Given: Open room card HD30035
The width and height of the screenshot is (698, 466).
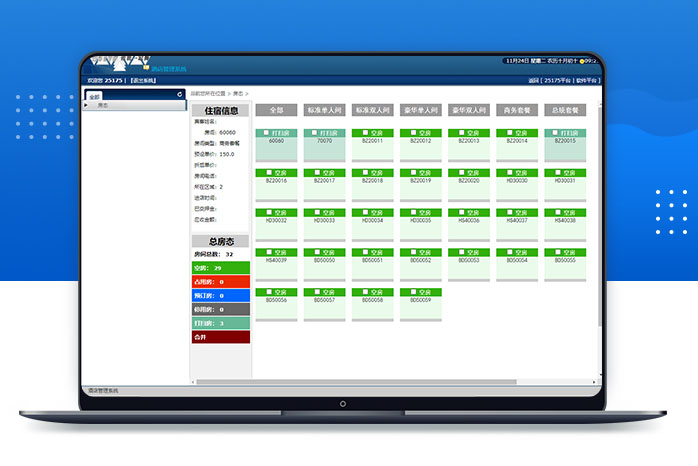Looking at the screenshot, I should (421, 225).
